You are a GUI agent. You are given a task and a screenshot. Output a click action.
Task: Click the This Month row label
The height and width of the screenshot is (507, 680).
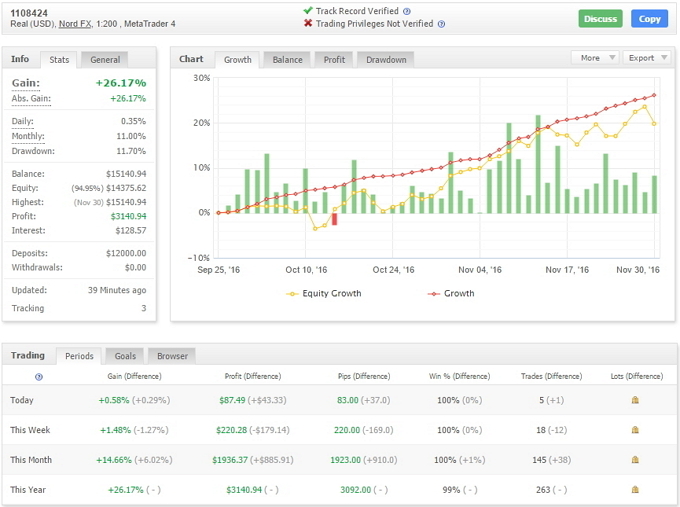click(31, 460)
